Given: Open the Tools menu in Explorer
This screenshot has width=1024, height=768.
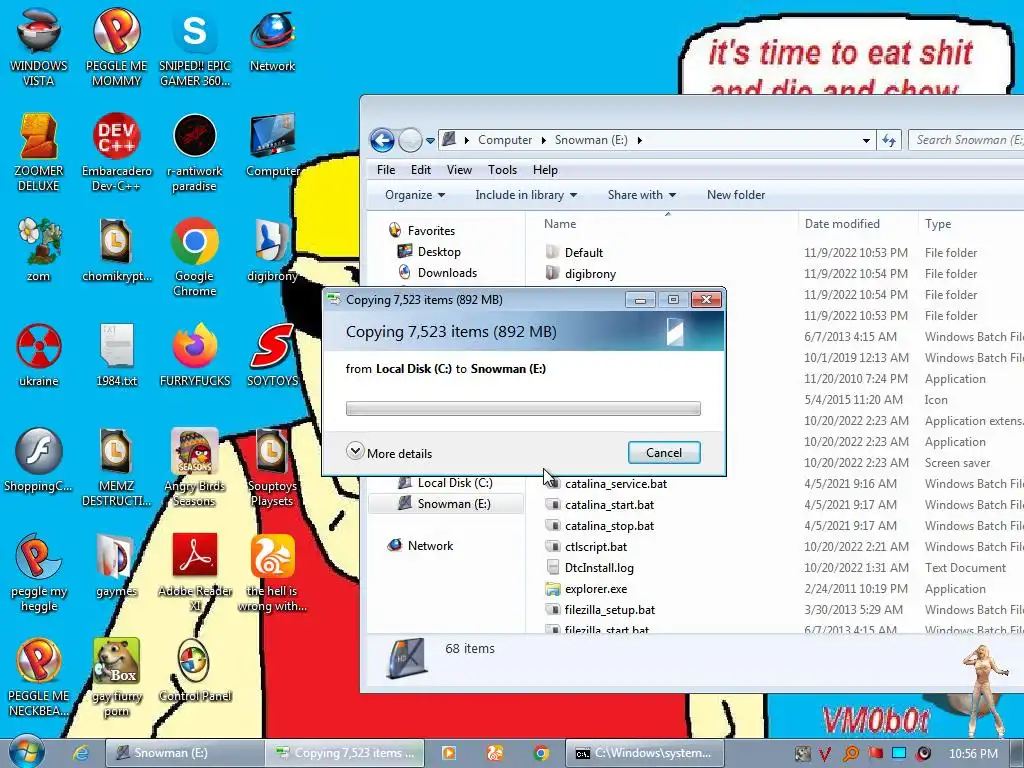Looking at the screenshot, I should [502, 170].
